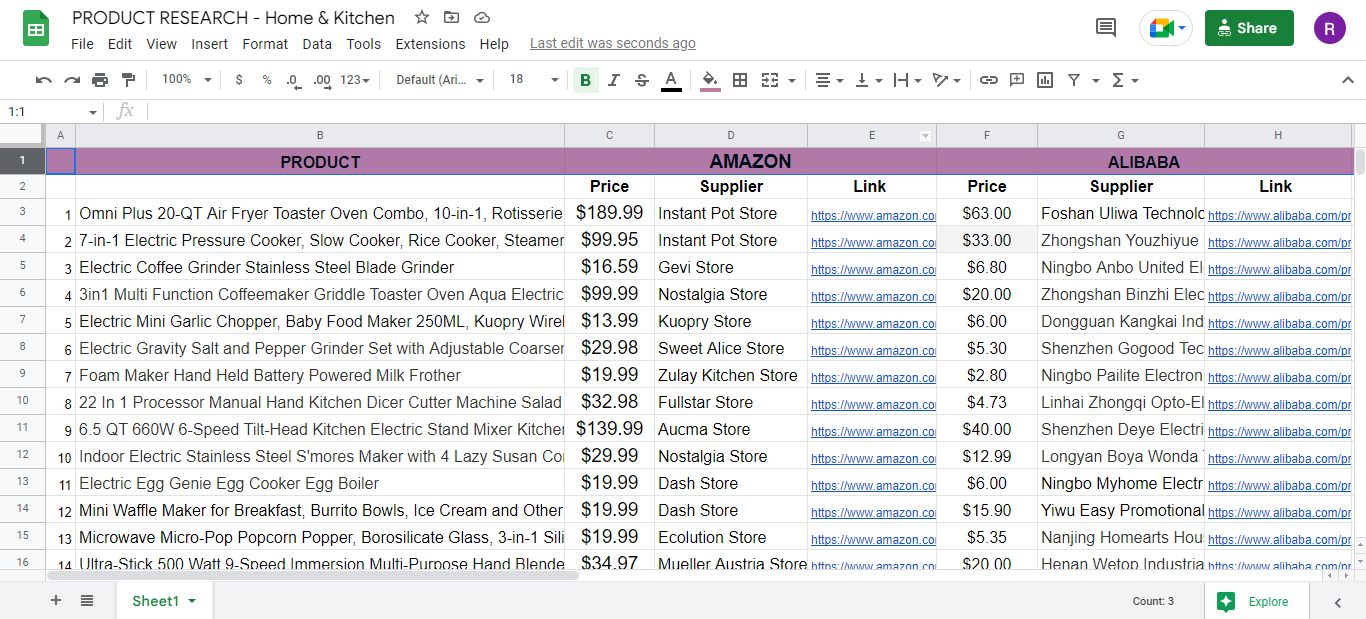Screen dimensions: 1366x619
Task: Create a filter
Action: click(1072, 79)
